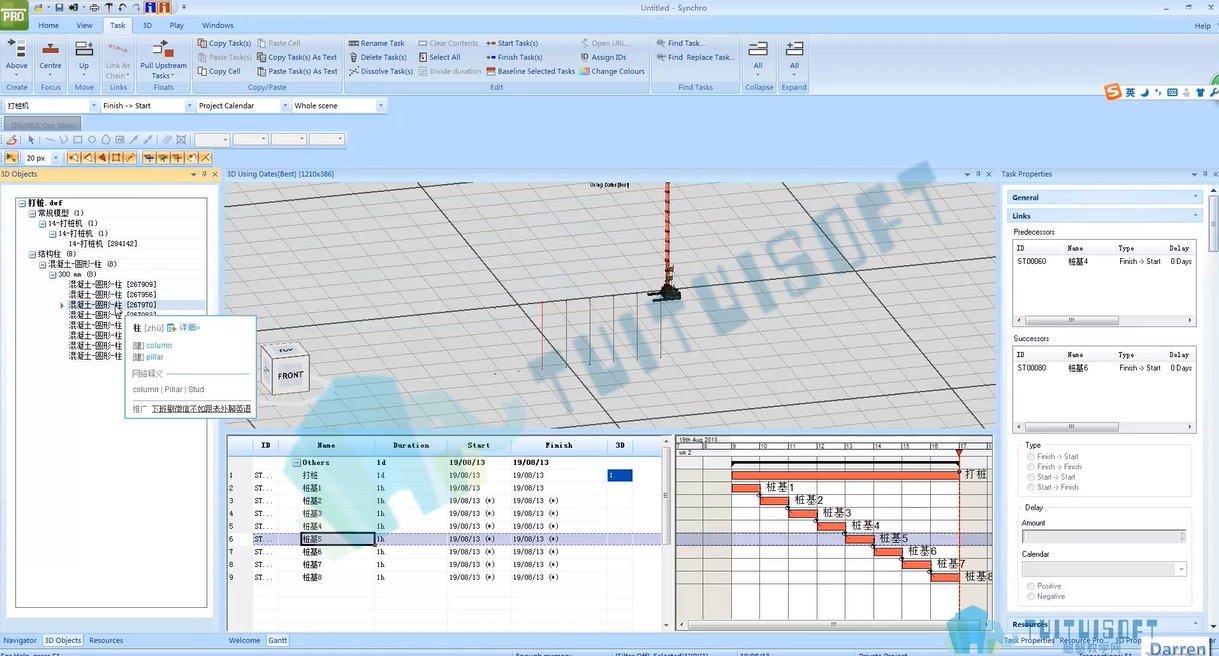Screen dimensions: 1219x656
Task: Open the Home ribbon tab
Action: coord(48,25)
